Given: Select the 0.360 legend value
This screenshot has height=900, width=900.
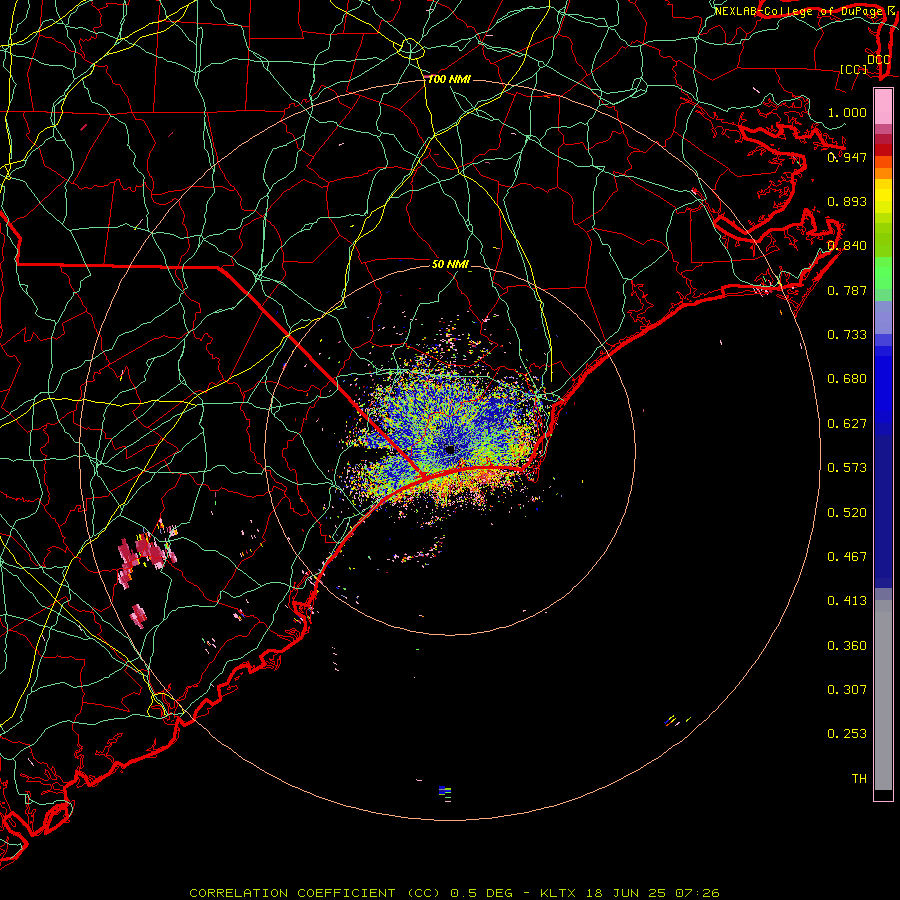Looking at the screenshot, I should pos(847,646).
